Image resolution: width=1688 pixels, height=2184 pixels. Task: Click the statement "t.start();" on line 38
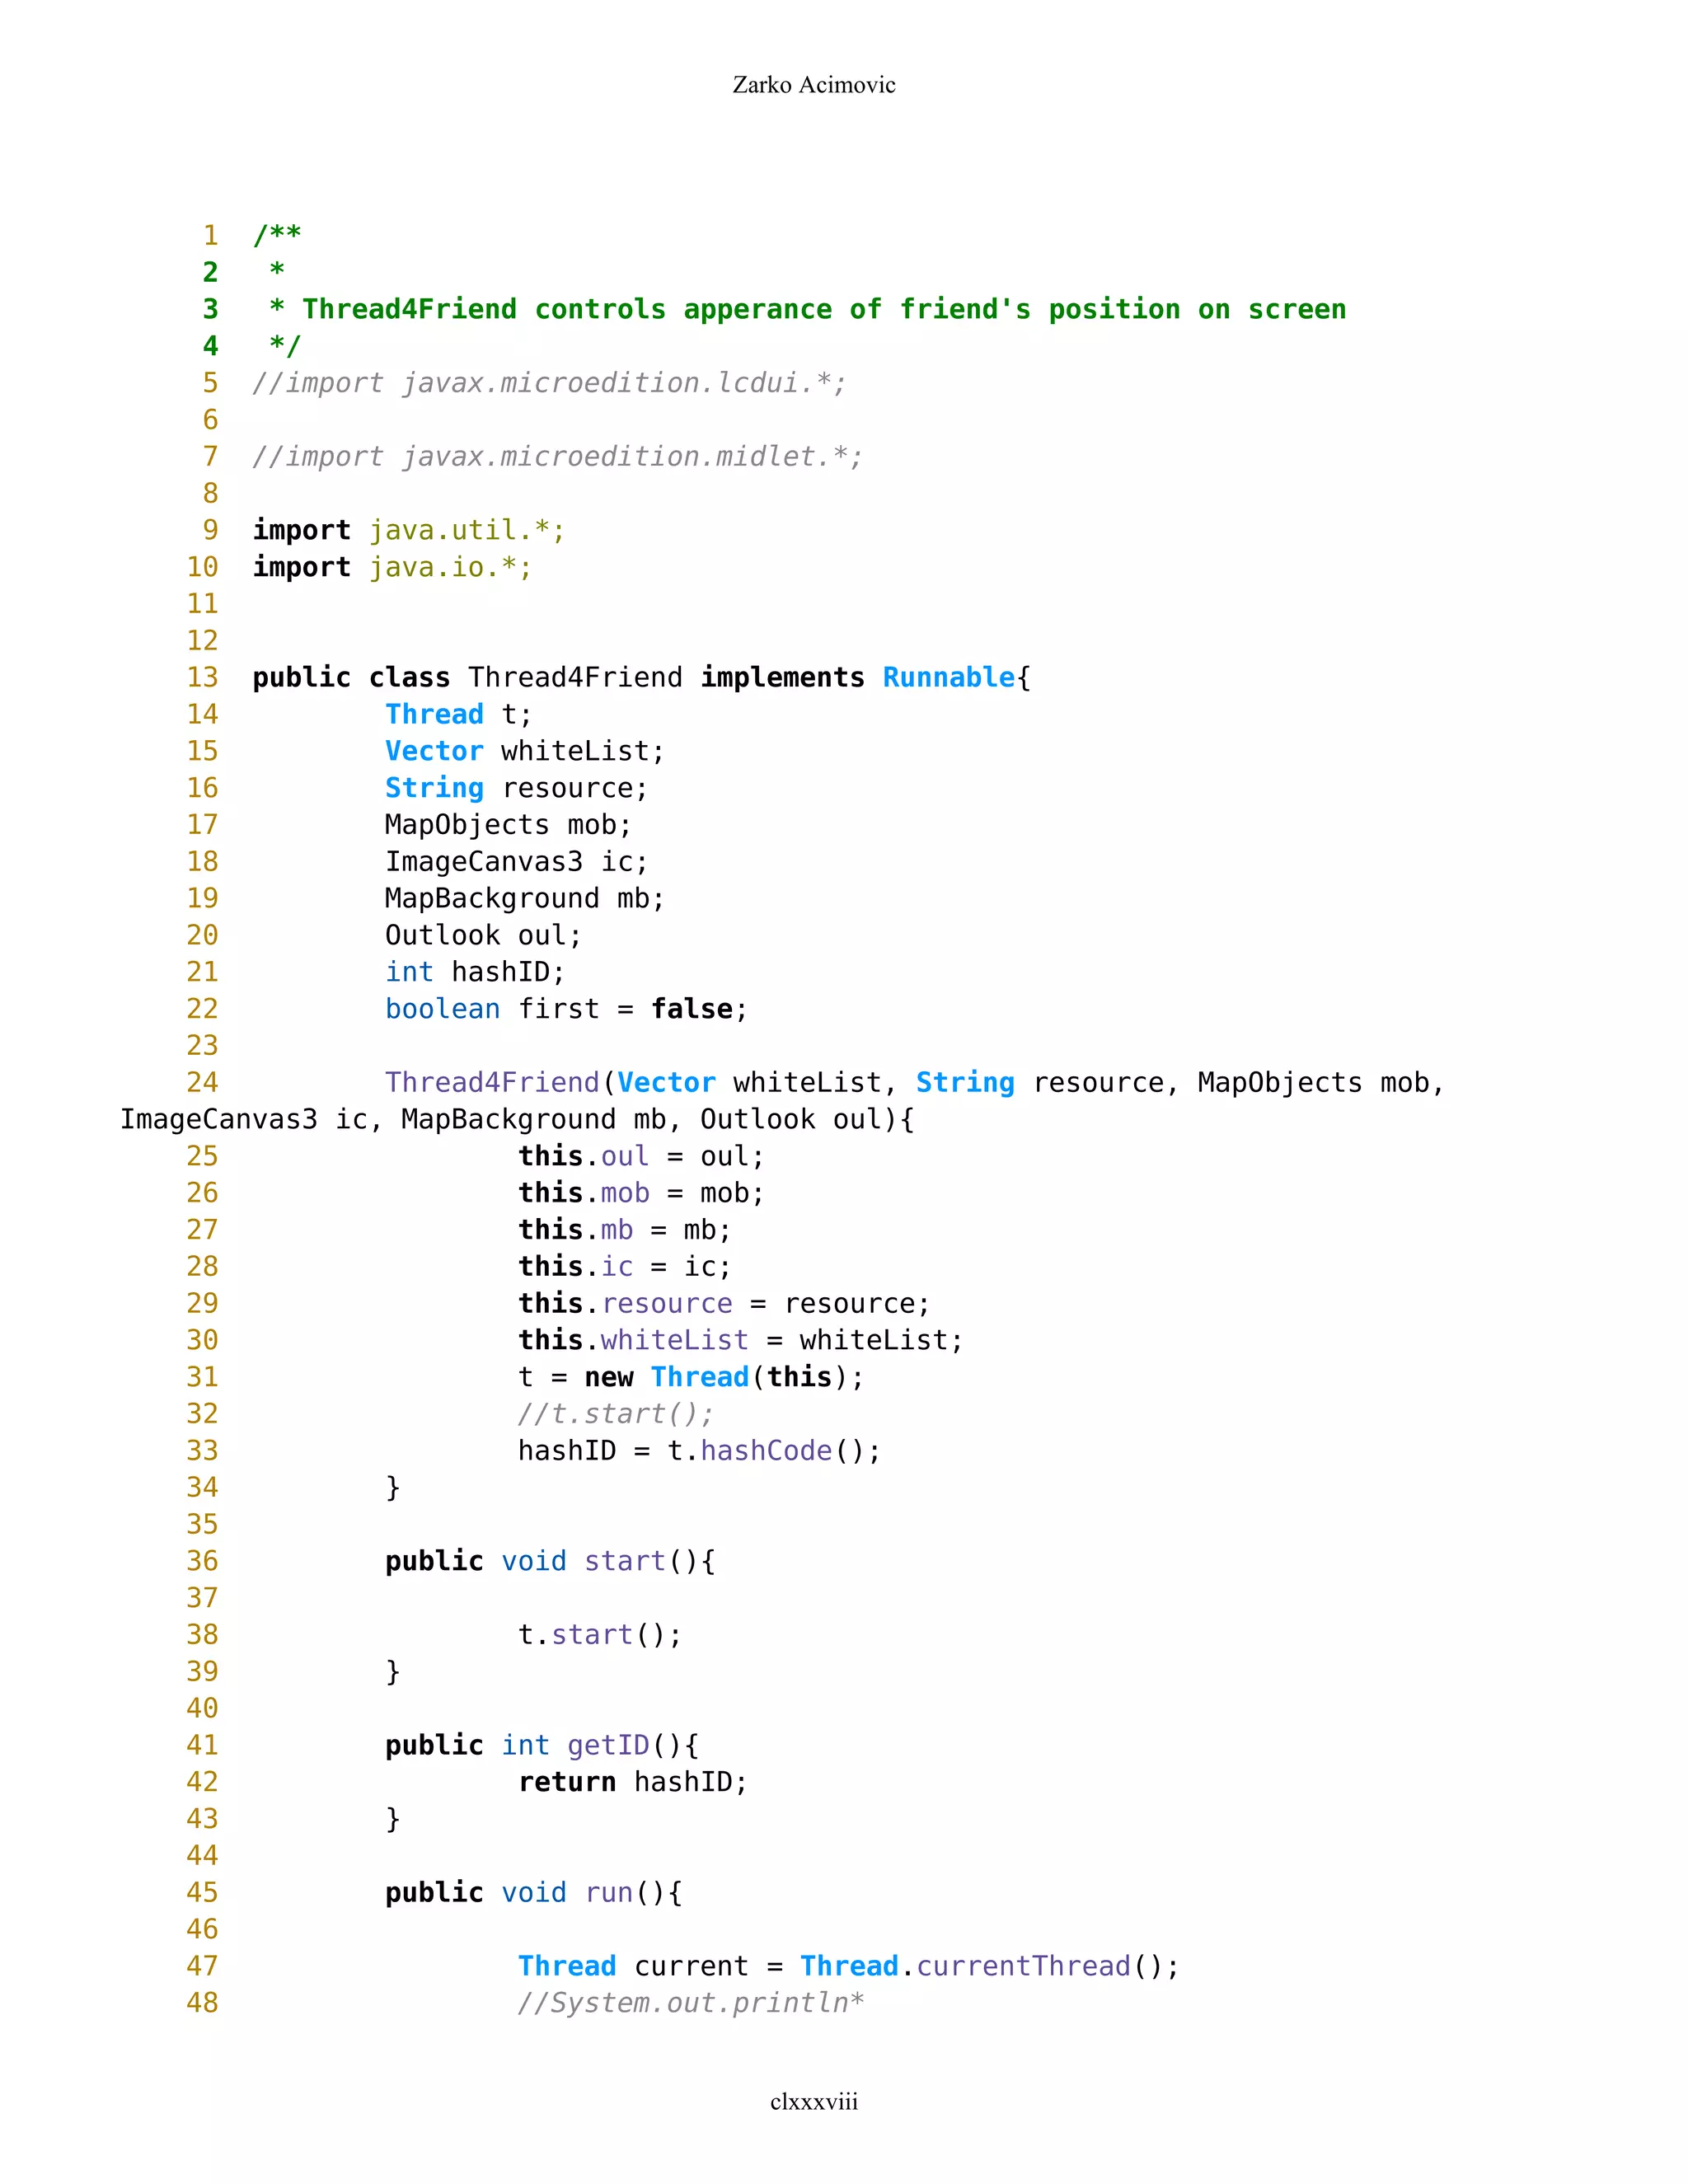(600, 1635)
